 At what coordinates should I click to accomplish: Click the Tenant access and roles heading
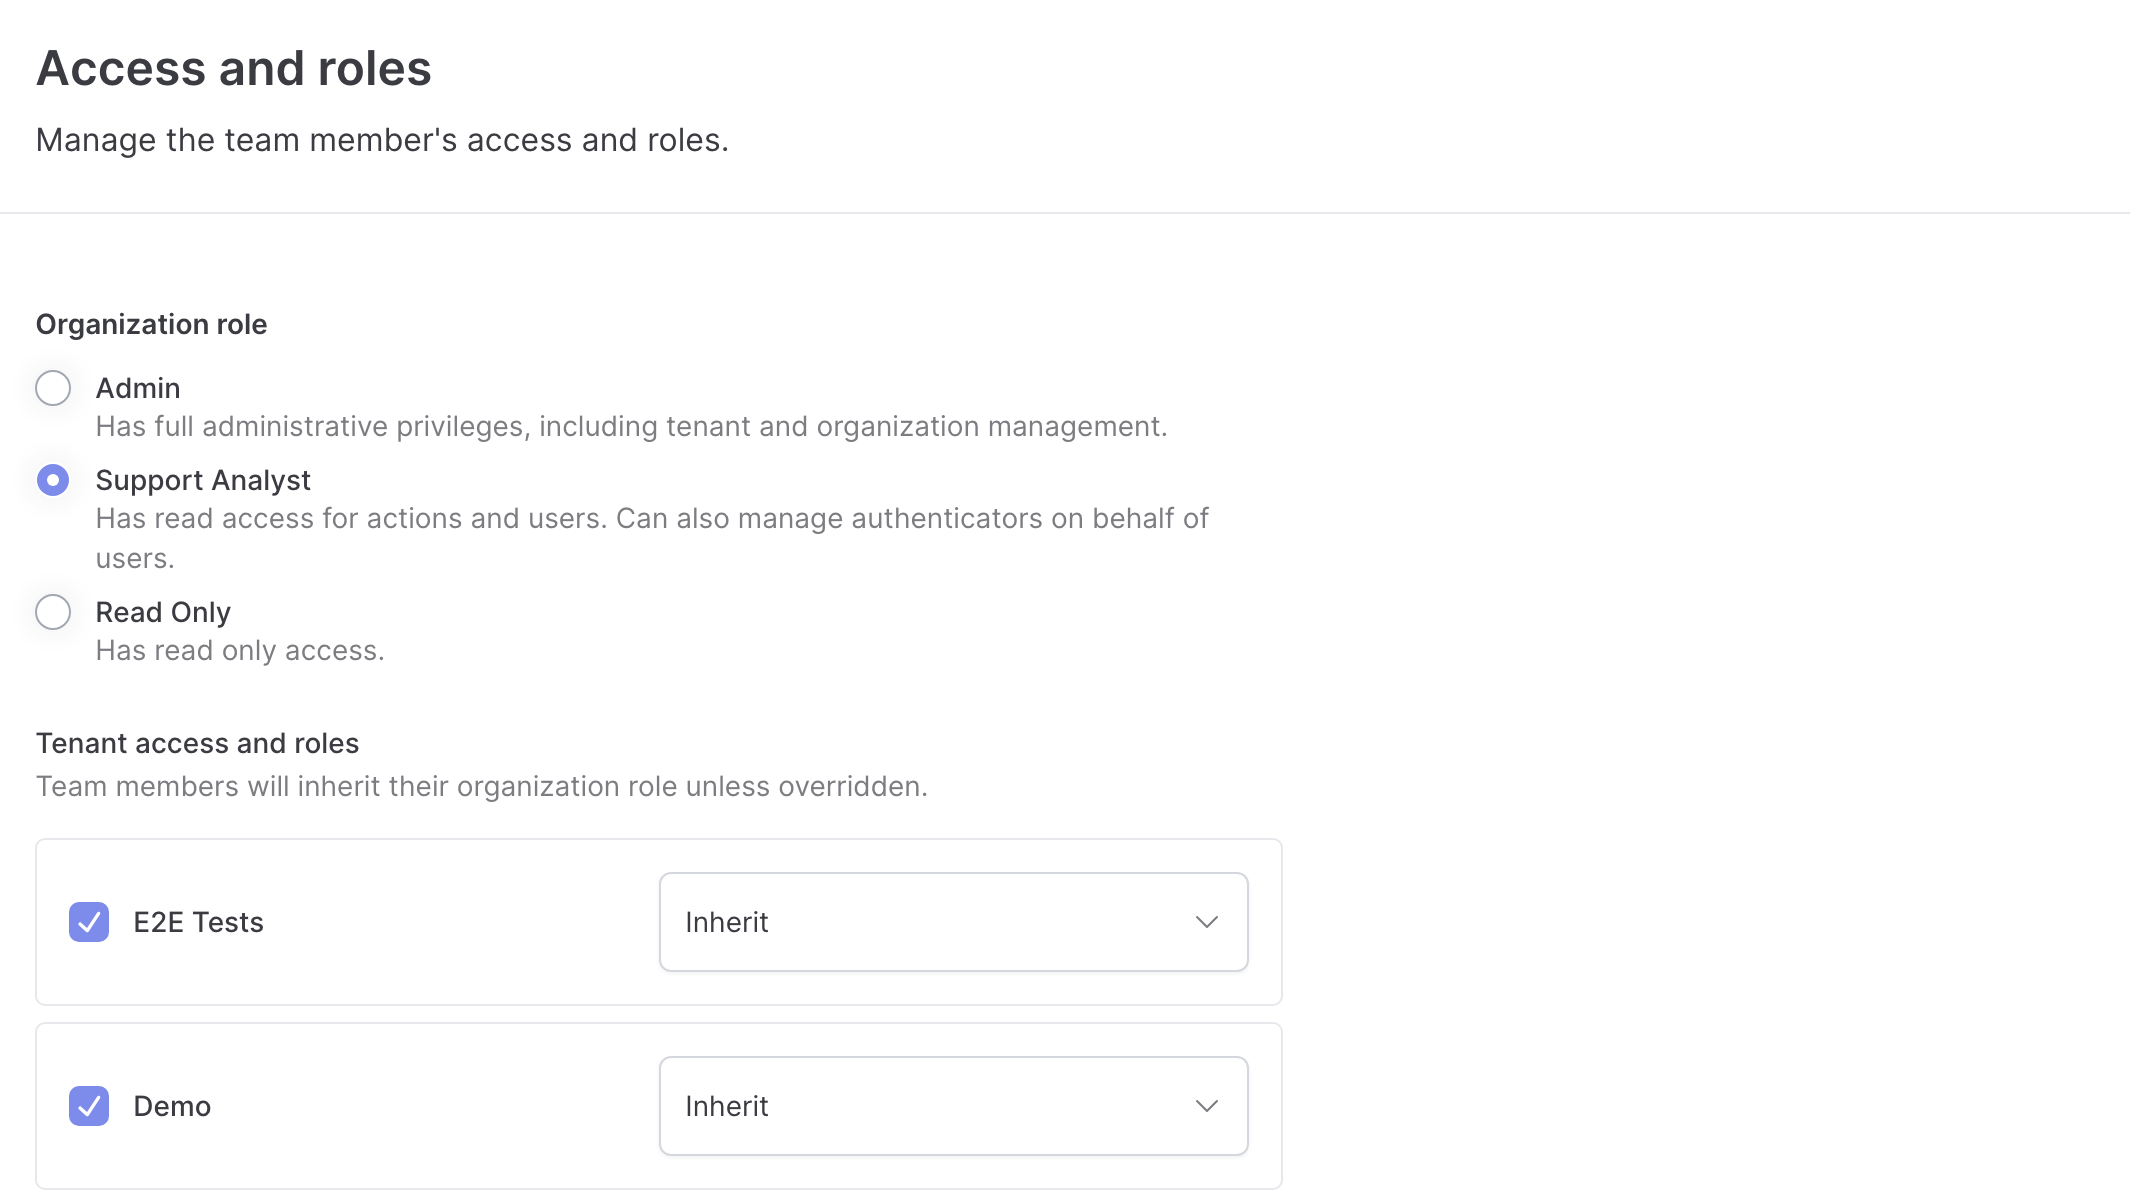coord(197,743)
